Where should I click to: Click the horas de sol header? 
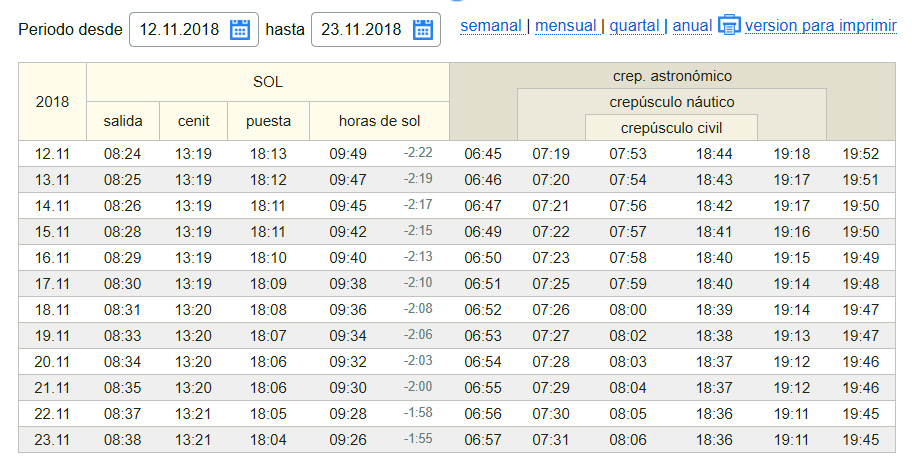pyautogui.click(x=379, y=121)
